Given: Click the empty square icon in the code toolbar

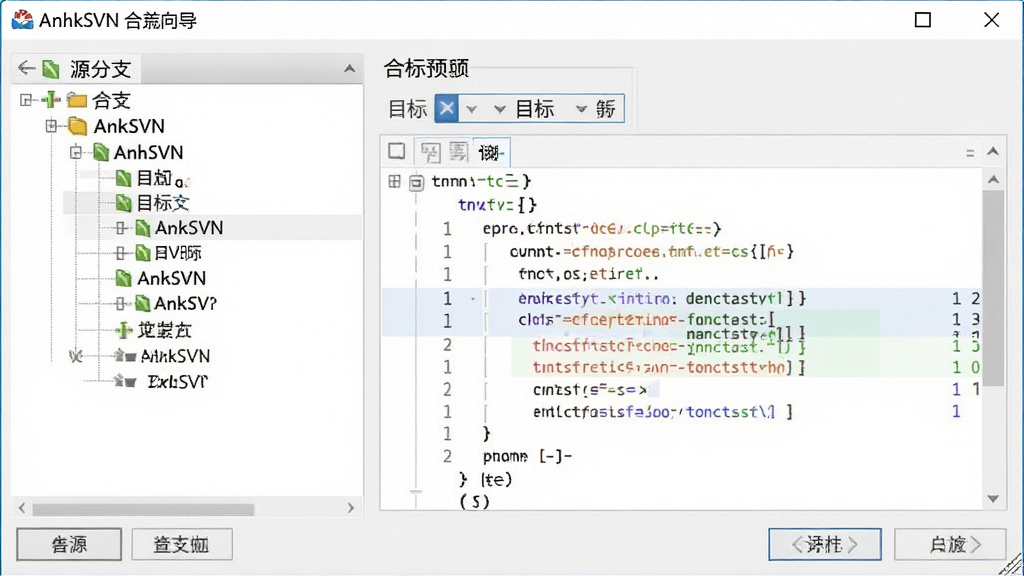Looking at the screenshot, I should click(x=396, y=151).
